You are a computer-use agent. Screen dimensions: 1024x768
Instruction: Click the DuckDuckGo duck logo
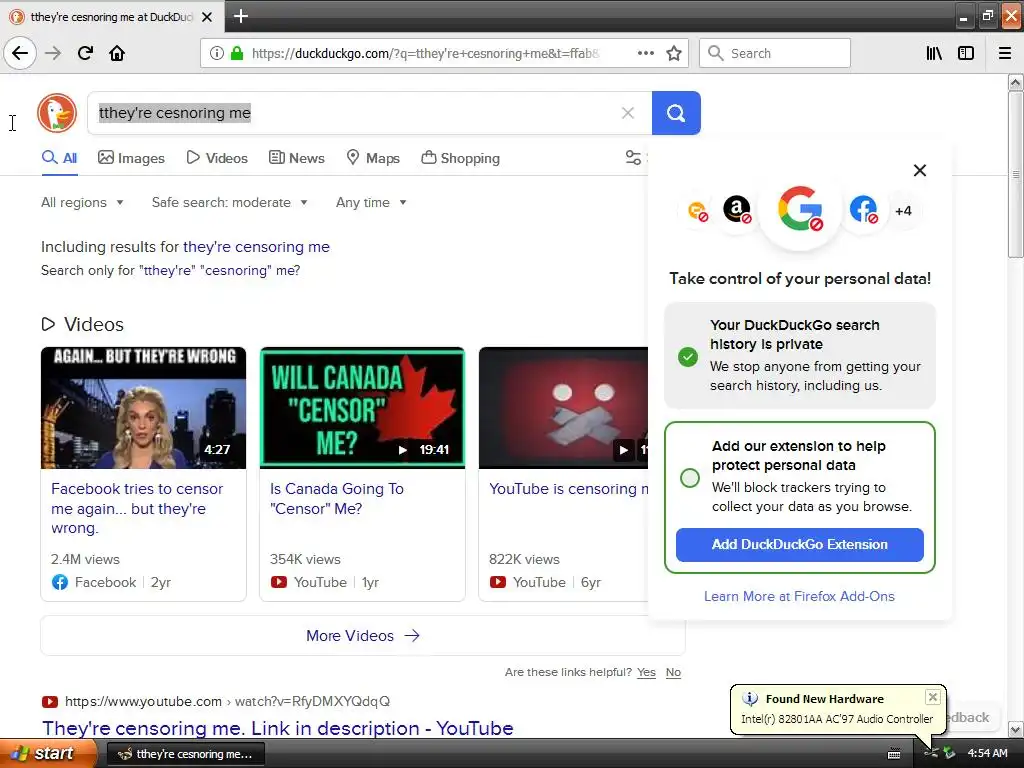pos(57,113)
